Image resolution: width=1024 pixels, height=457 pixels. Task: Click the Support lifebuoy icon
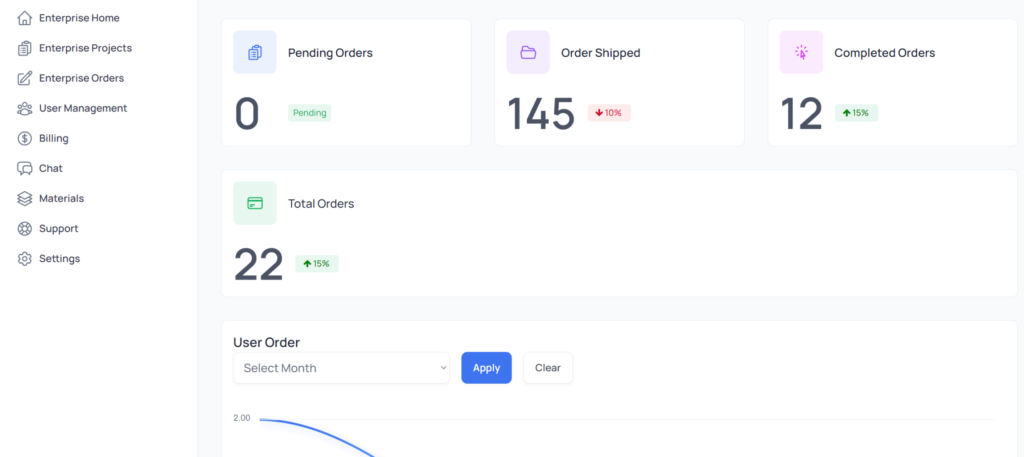coord(25,228)
